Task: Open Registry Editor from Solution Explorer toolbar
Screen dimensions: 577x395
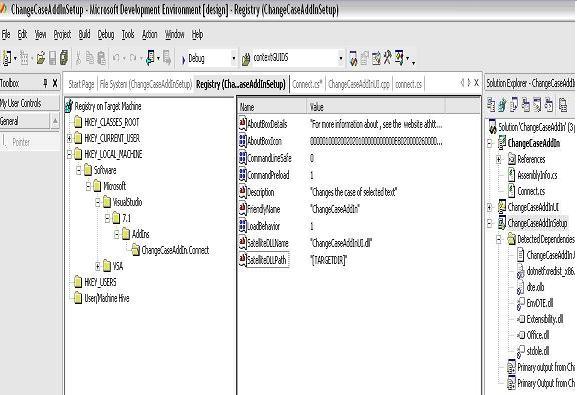Action: [502, 105]
